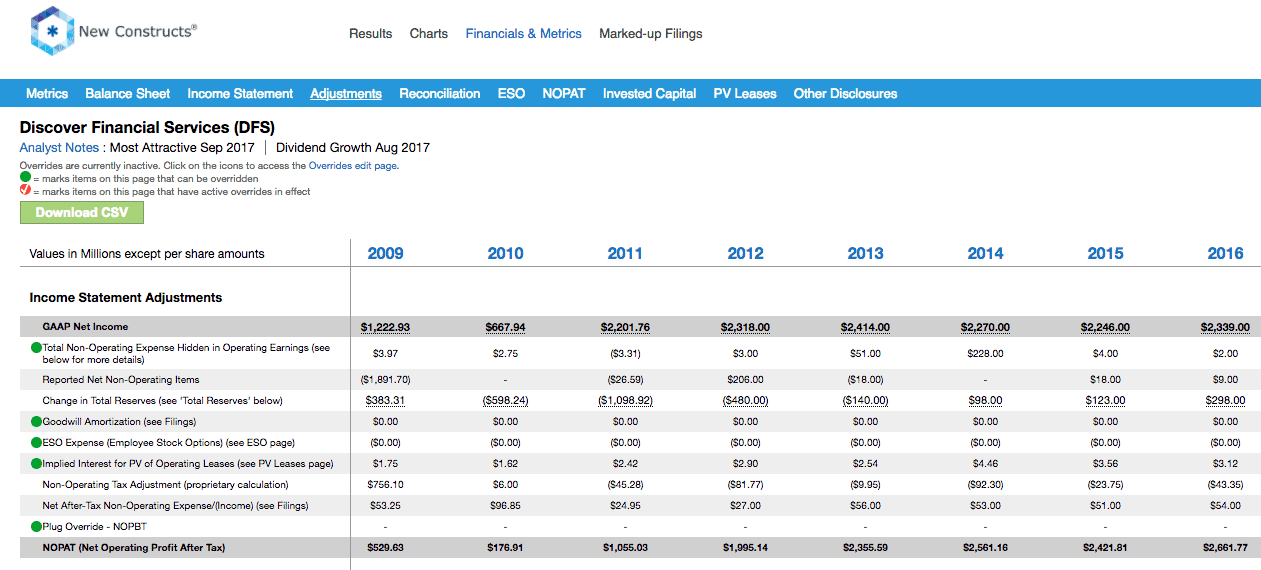The image size is (1261, 570).
Task: Click the NOPAT (Net Operating Profit After Tax) label
Action: (x=134, y=548)
